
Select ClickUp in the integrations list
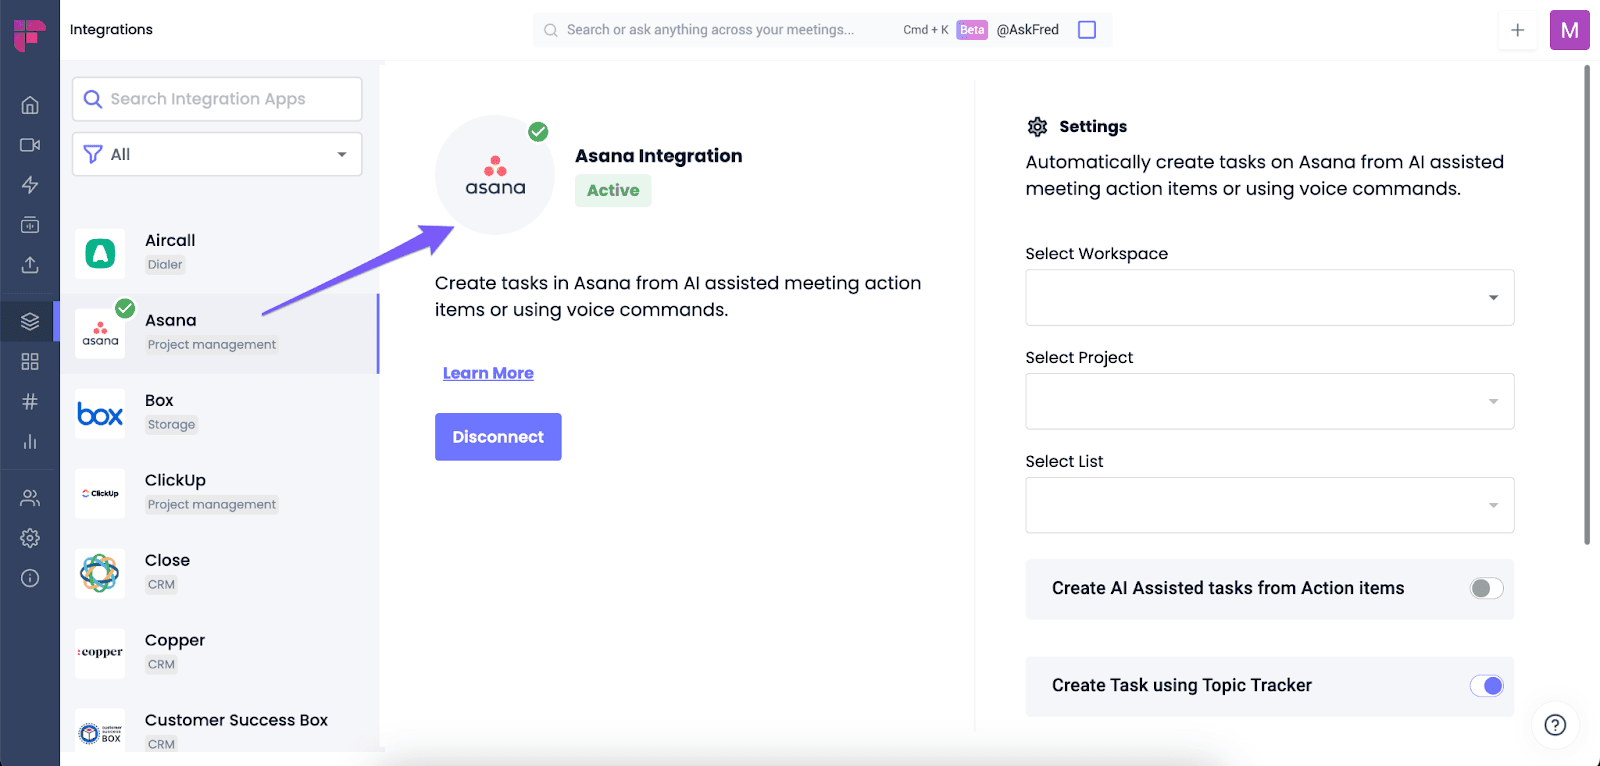pyautogui.click(x=220, y=494)
